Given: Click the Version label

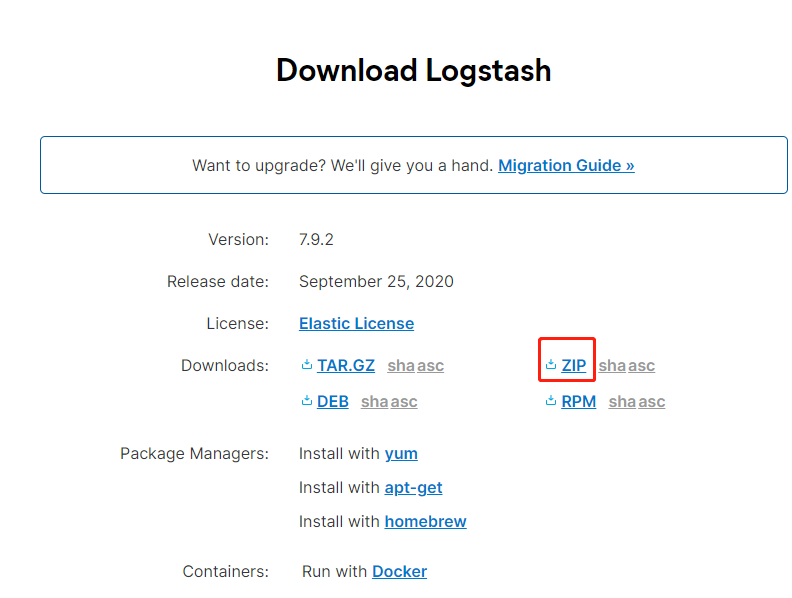Looking at the screenshot, I should tap(238, 239).
